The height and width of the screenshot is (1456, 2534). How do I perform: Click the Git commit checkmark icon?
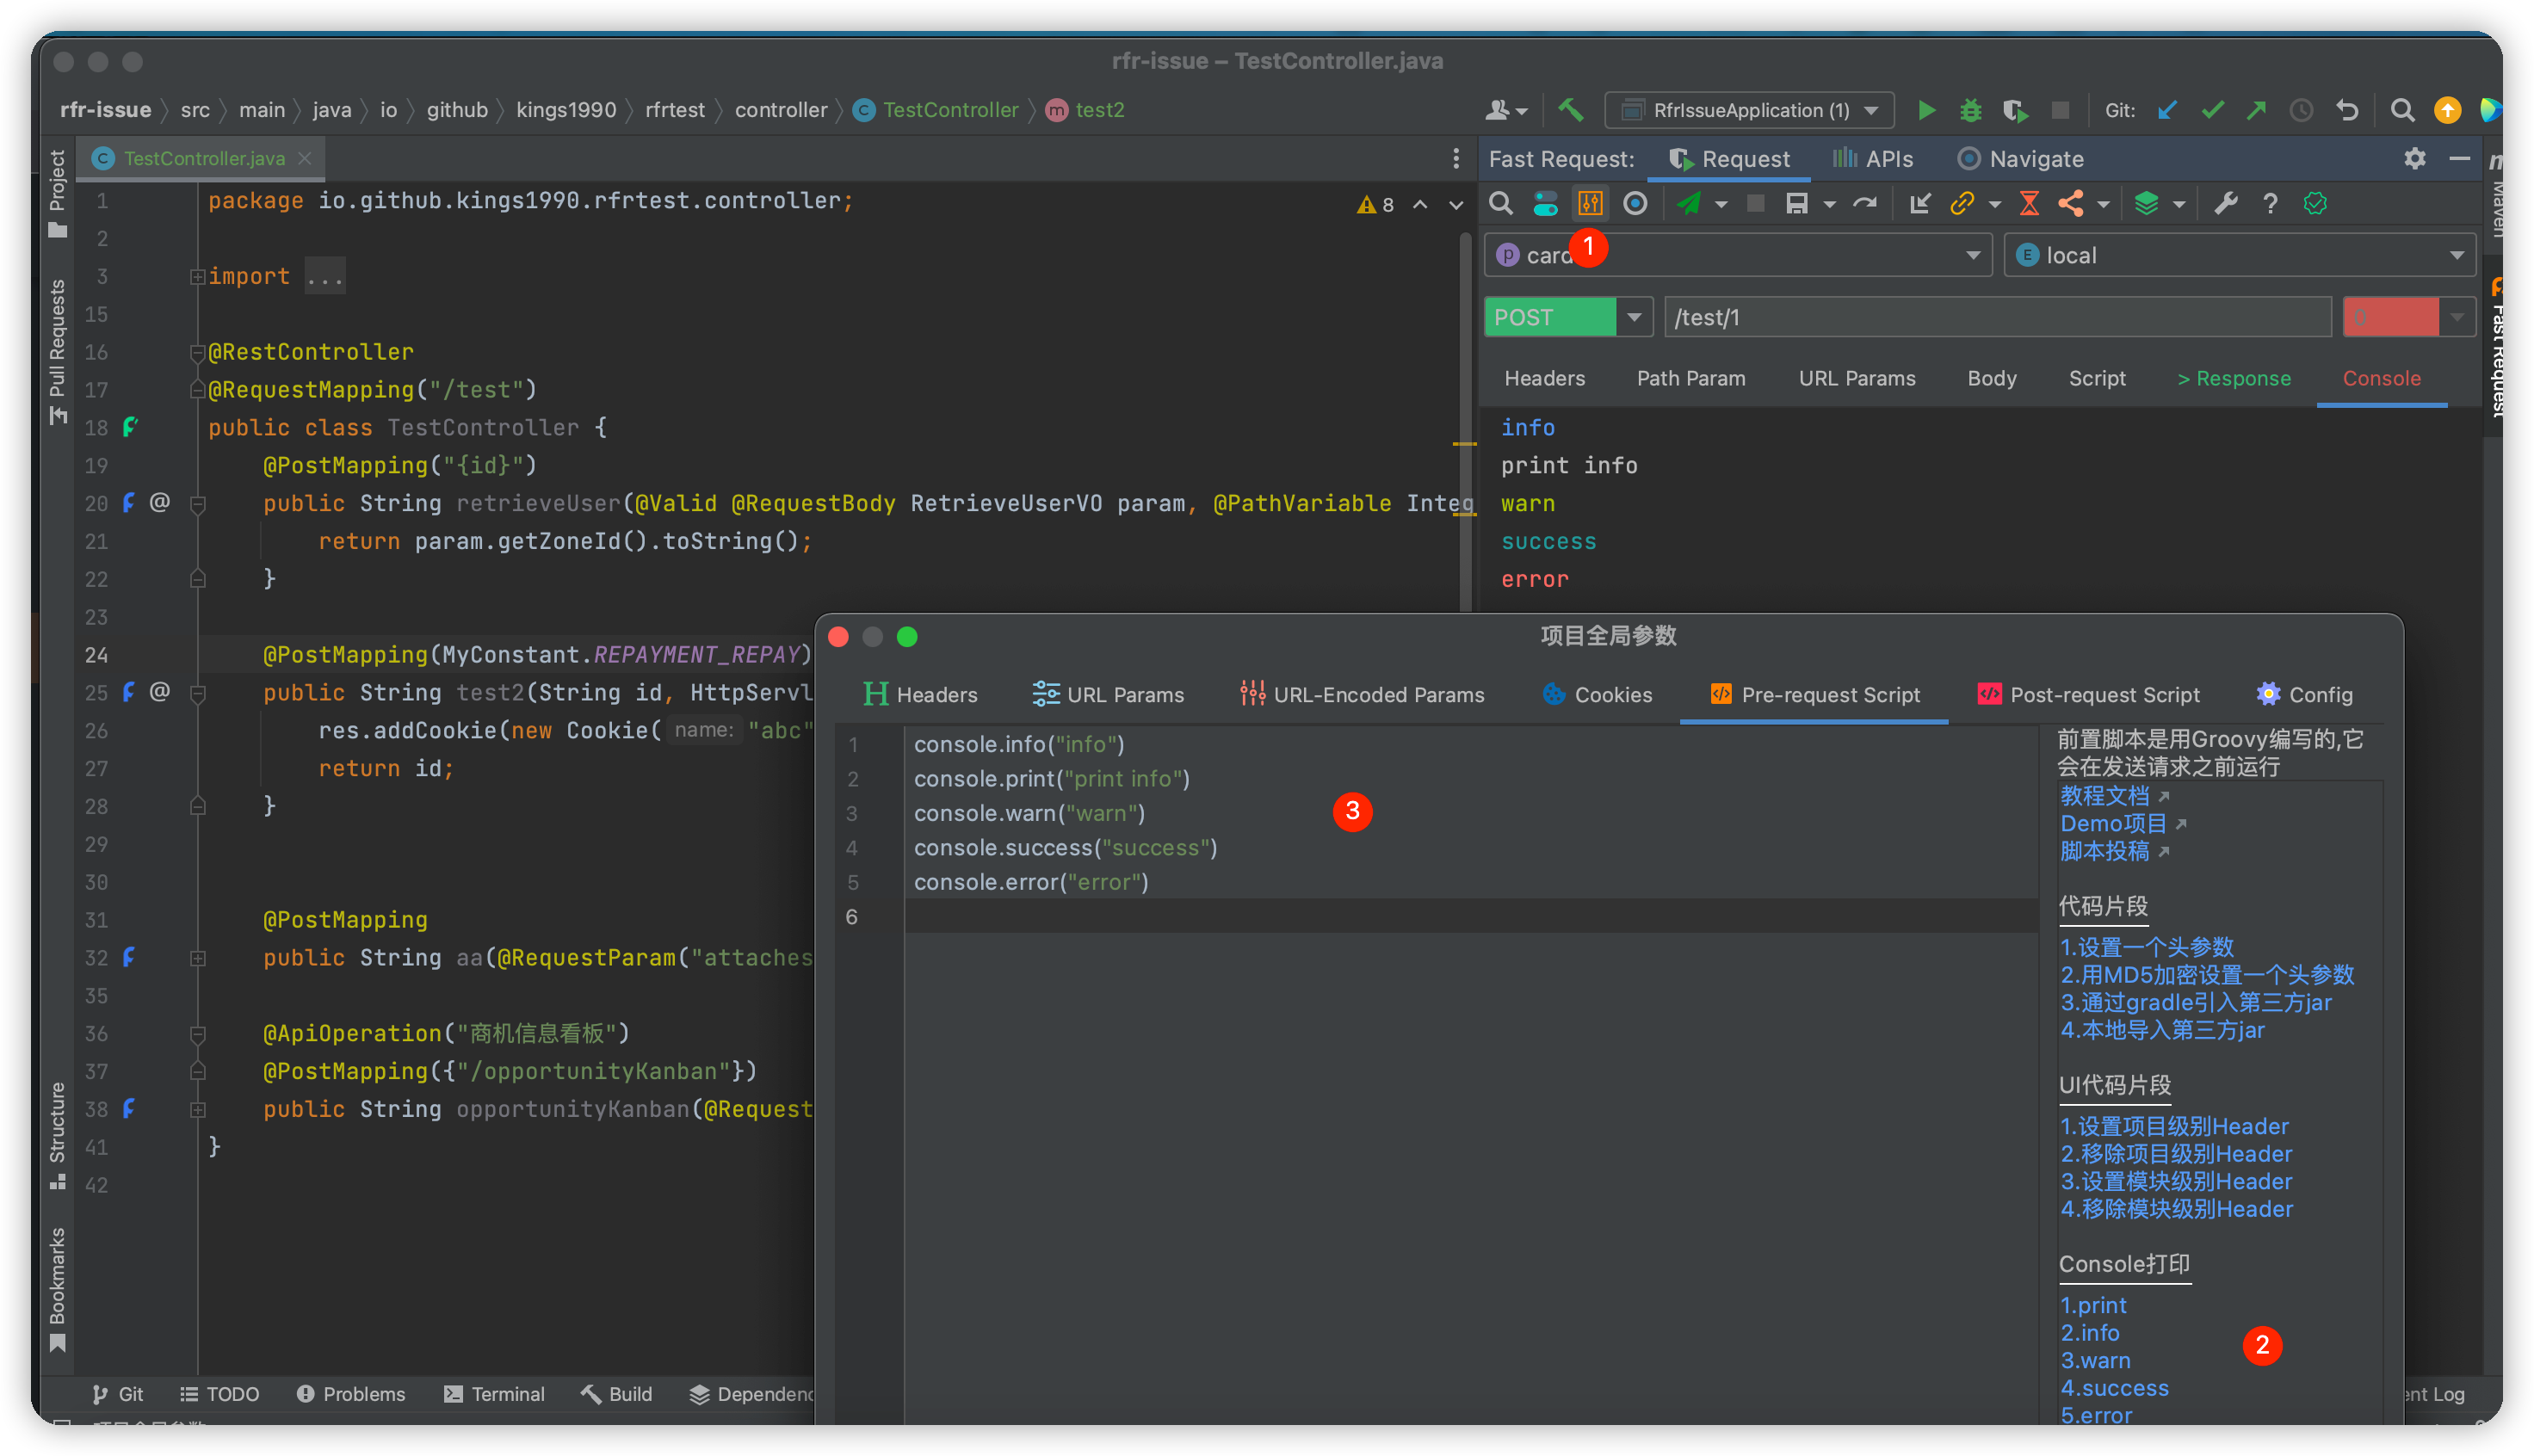[x=2211, y=110]
